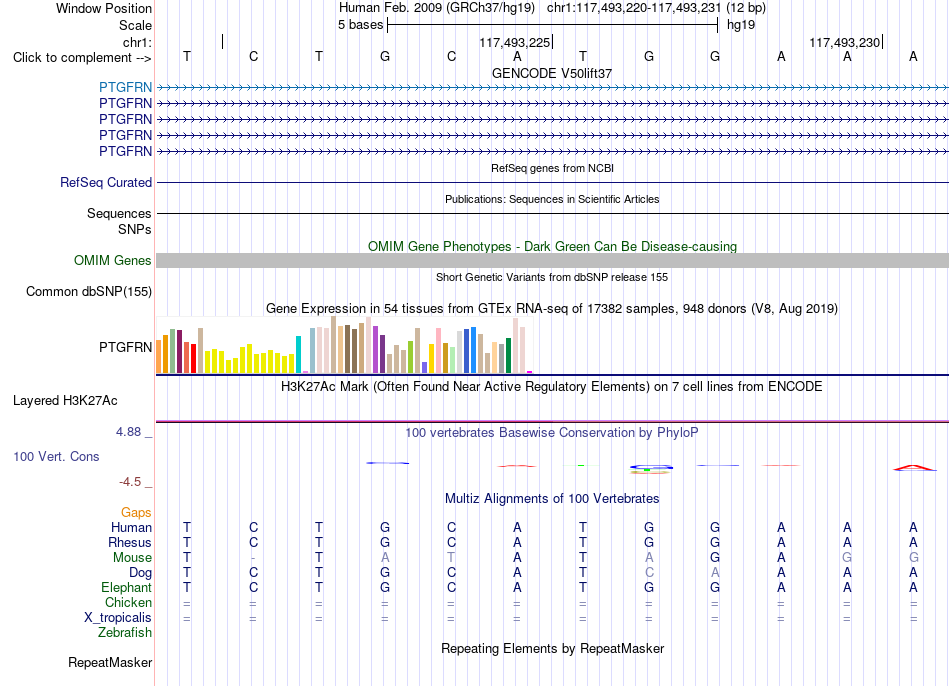Click 'Publications: Sequences in Scientific Articles' title
The image size is (950, 686).
point(552,199)
